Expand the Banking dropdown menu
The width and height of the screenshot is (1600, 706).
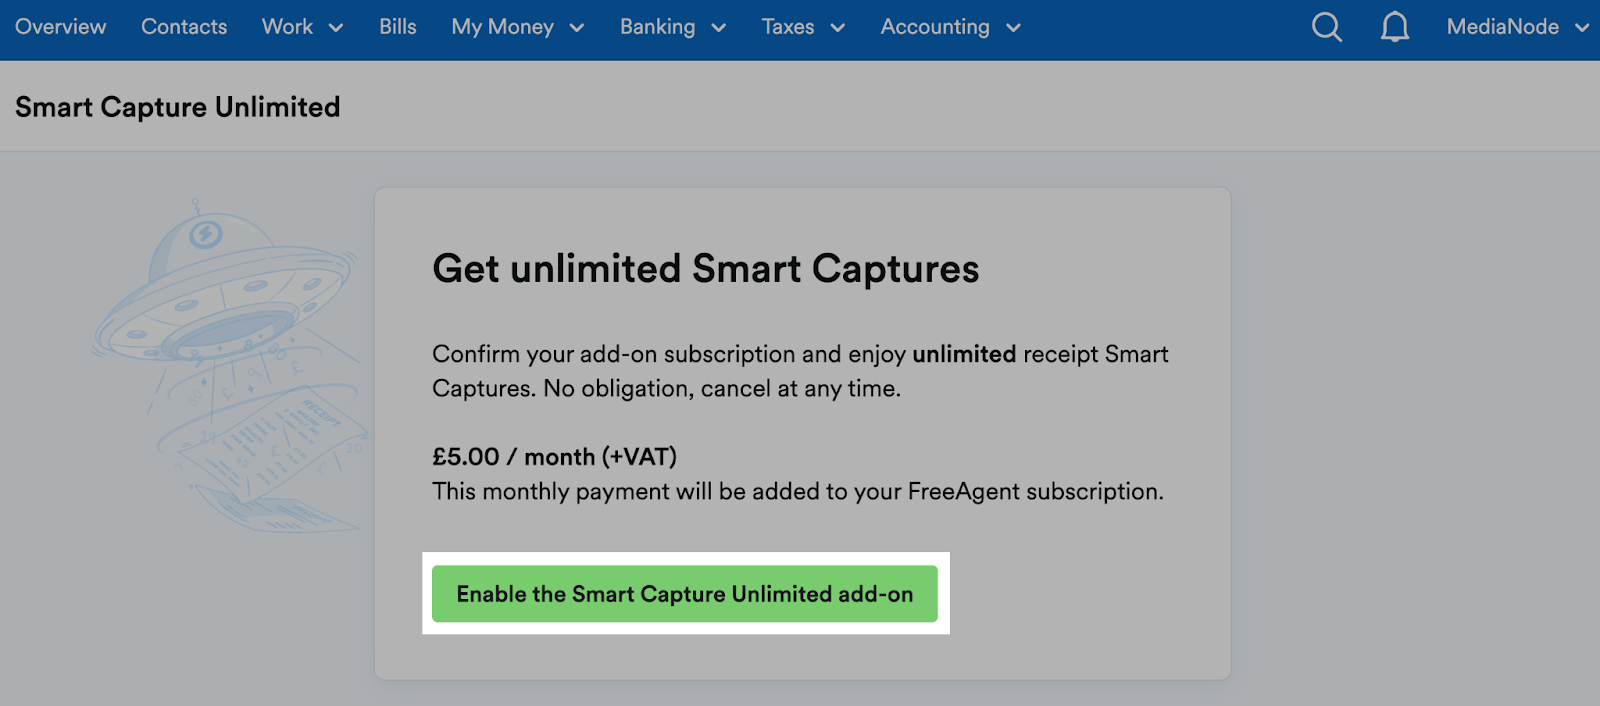(673, 27)
